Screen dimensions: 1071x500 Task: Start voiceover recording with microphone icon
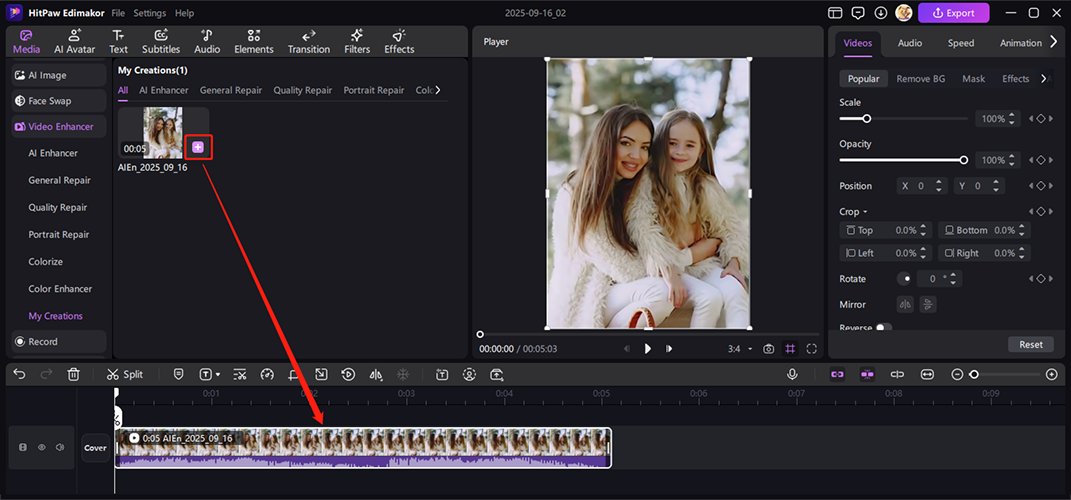792,374
